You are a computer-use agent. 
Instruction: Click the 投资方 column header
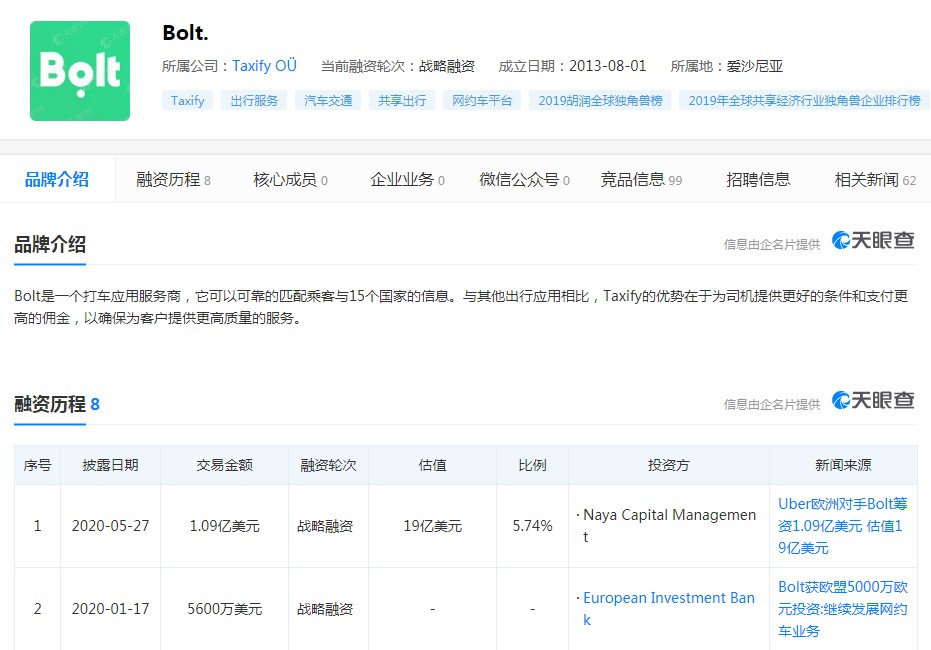click(x=669, y=465)
